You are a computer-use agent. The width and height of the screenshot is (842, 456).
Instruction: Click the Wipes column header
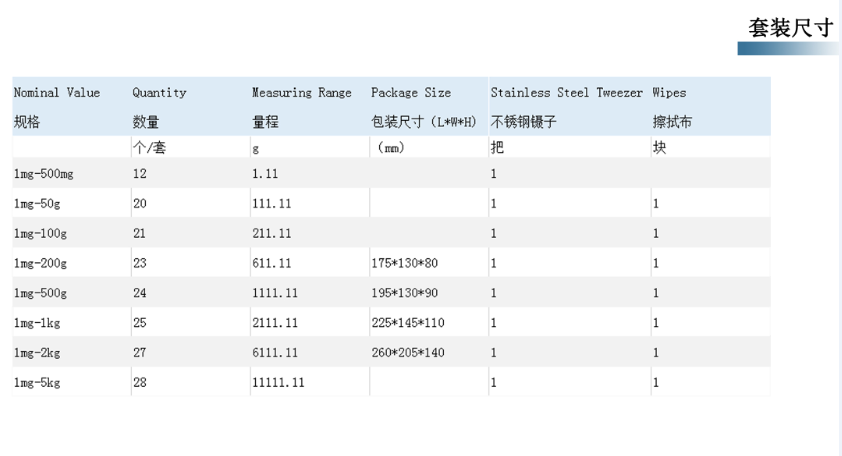(x=669, y=93)
